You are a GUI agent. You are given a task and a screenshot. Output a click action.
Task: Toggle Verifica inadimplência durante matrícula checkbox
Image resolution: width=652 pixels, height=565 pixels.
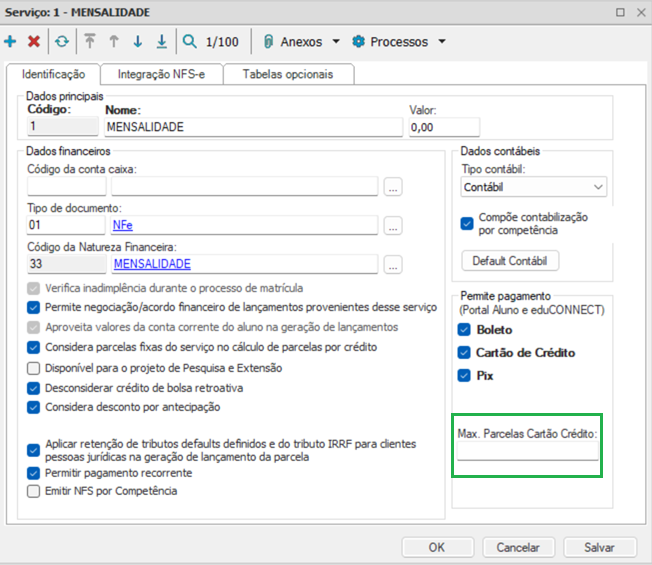click(33, 288)
